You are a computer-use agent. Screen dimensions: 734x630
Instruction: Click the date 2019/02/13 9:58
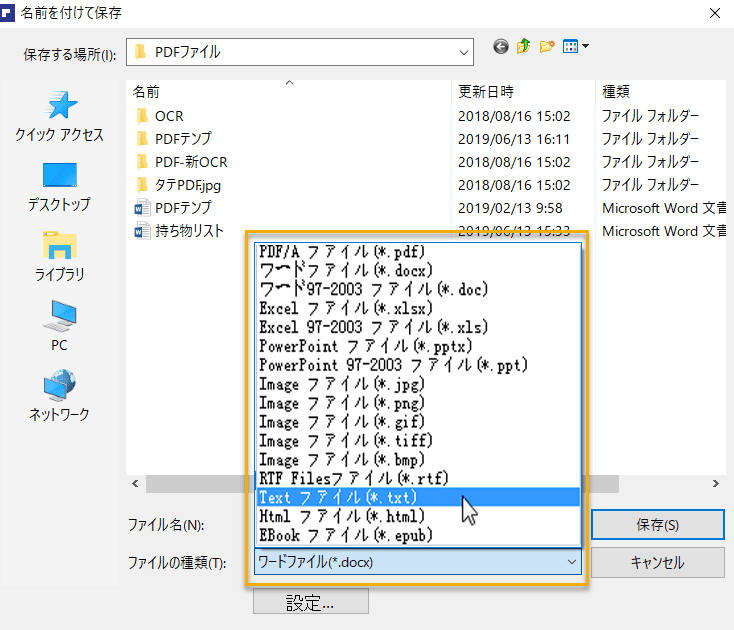(510, 208)
